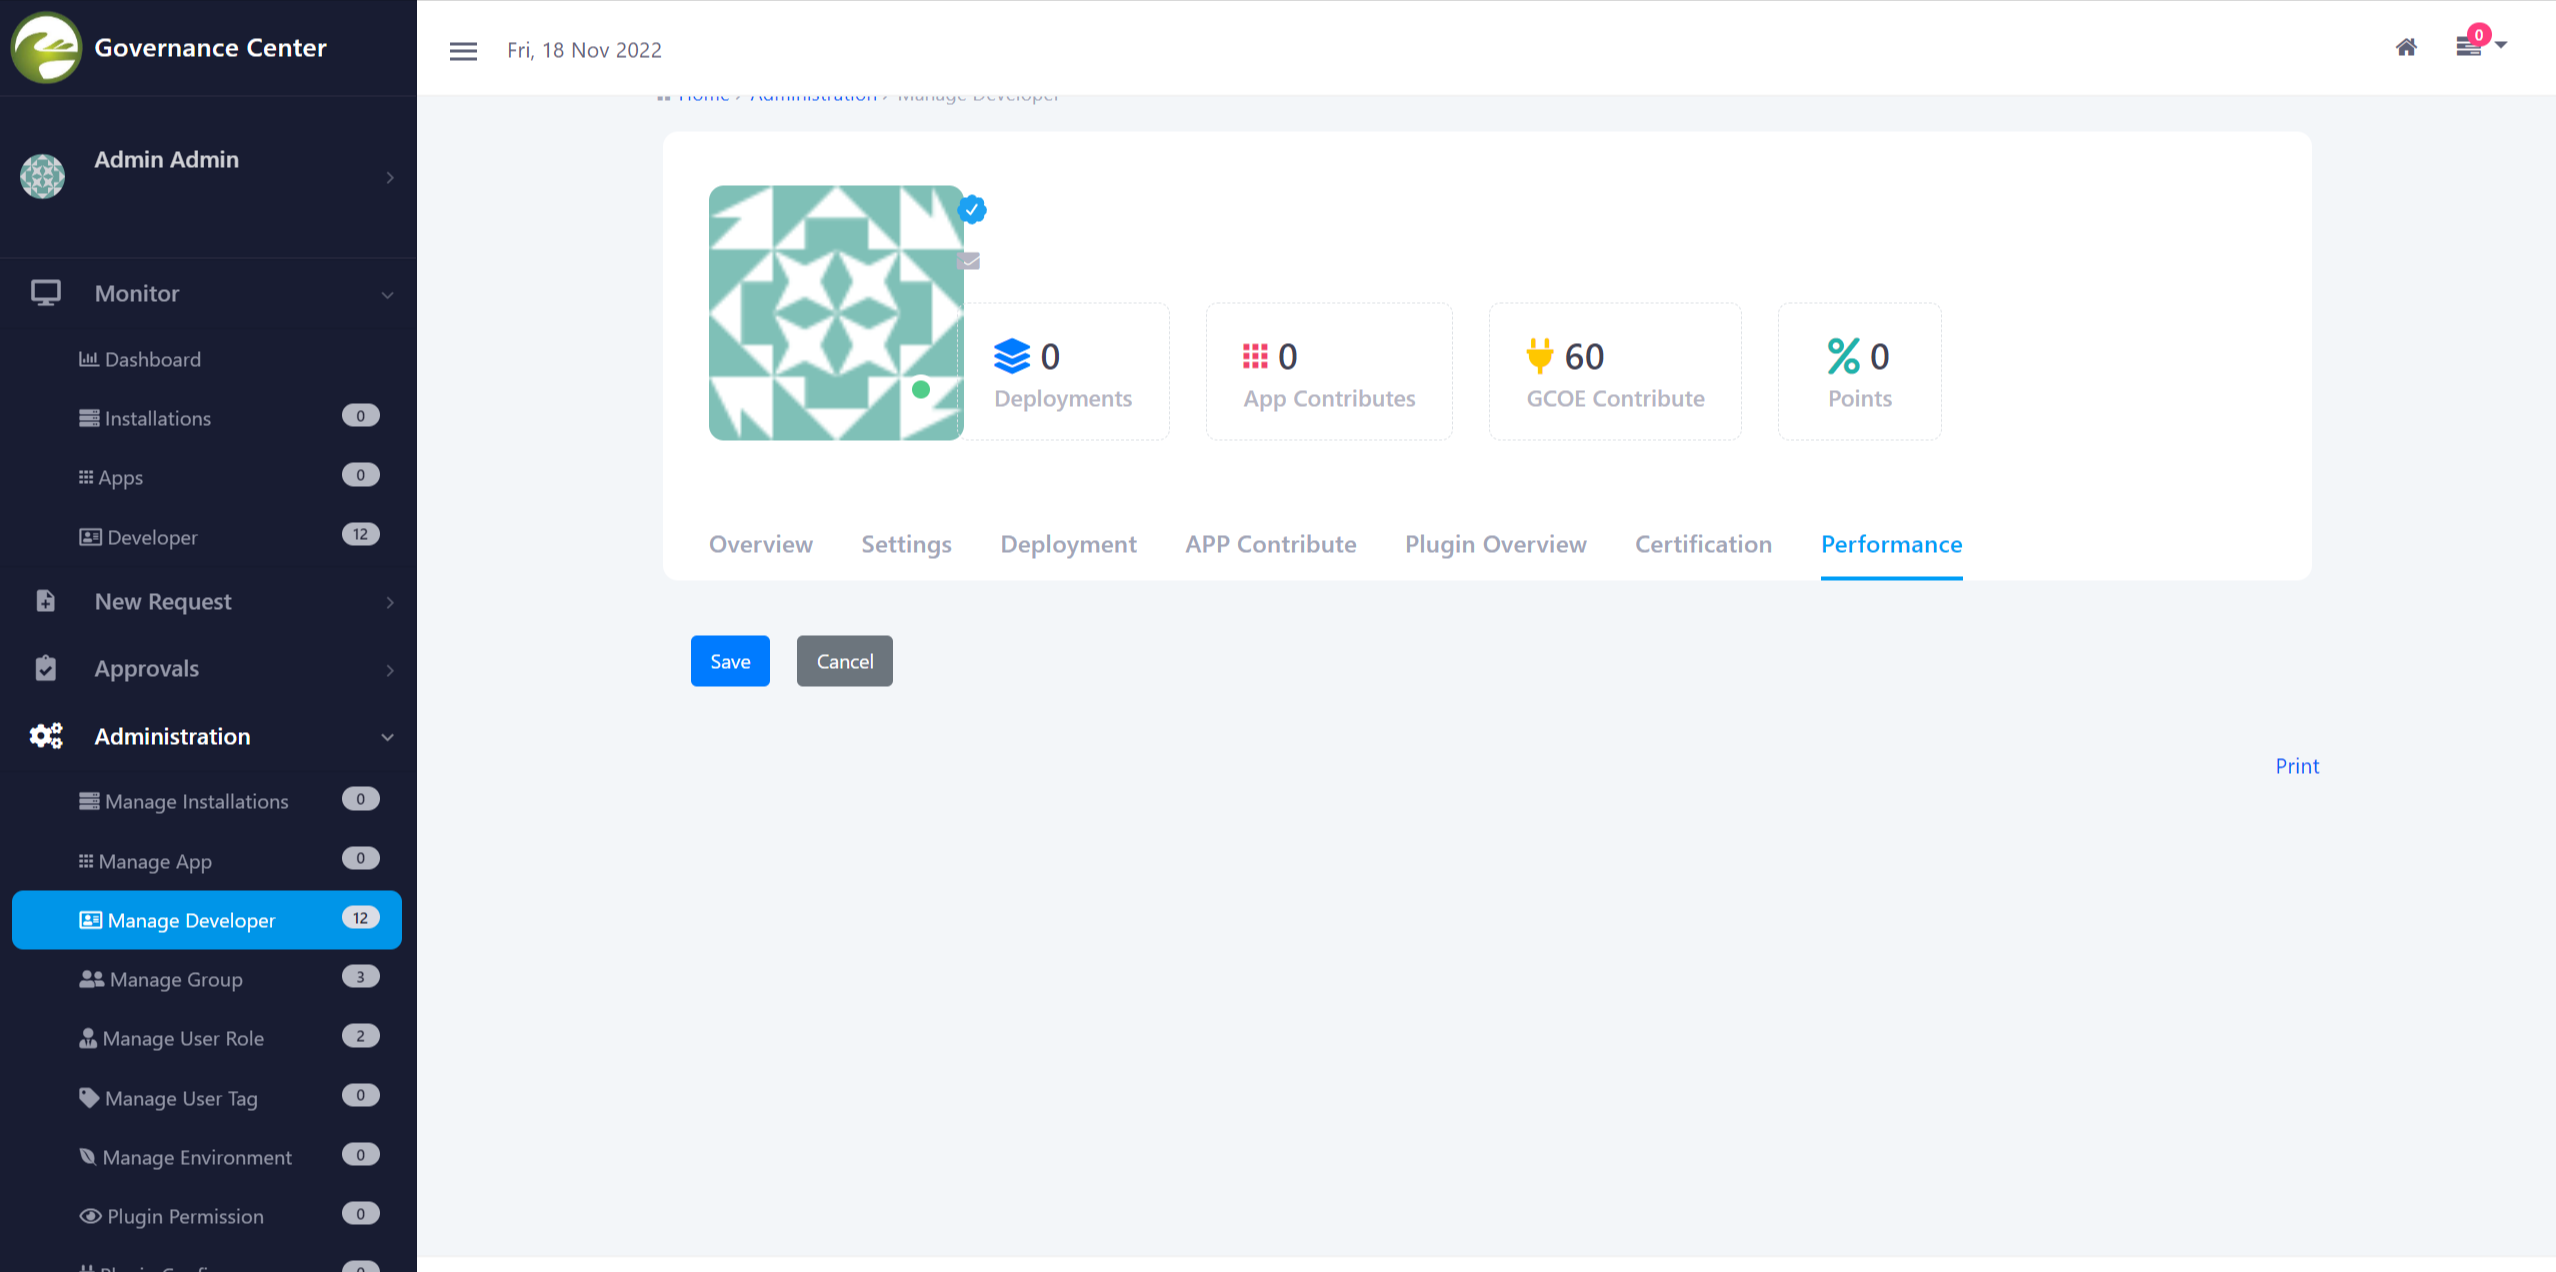Click the Governance Center logo

click(x=46, y=47)
